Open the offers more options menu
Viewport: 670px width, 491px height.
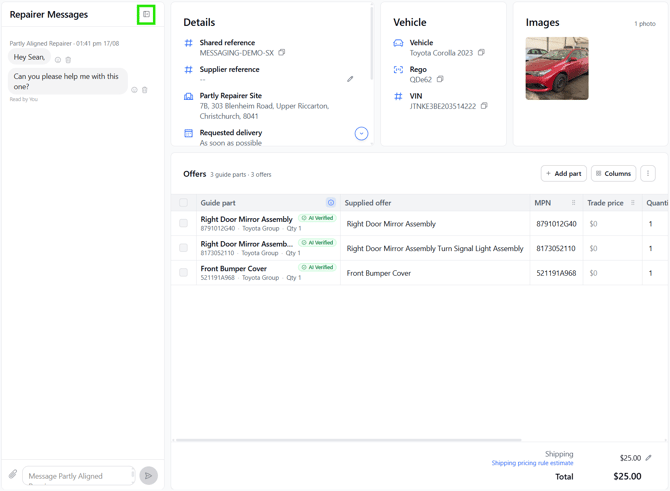point(648,173)
